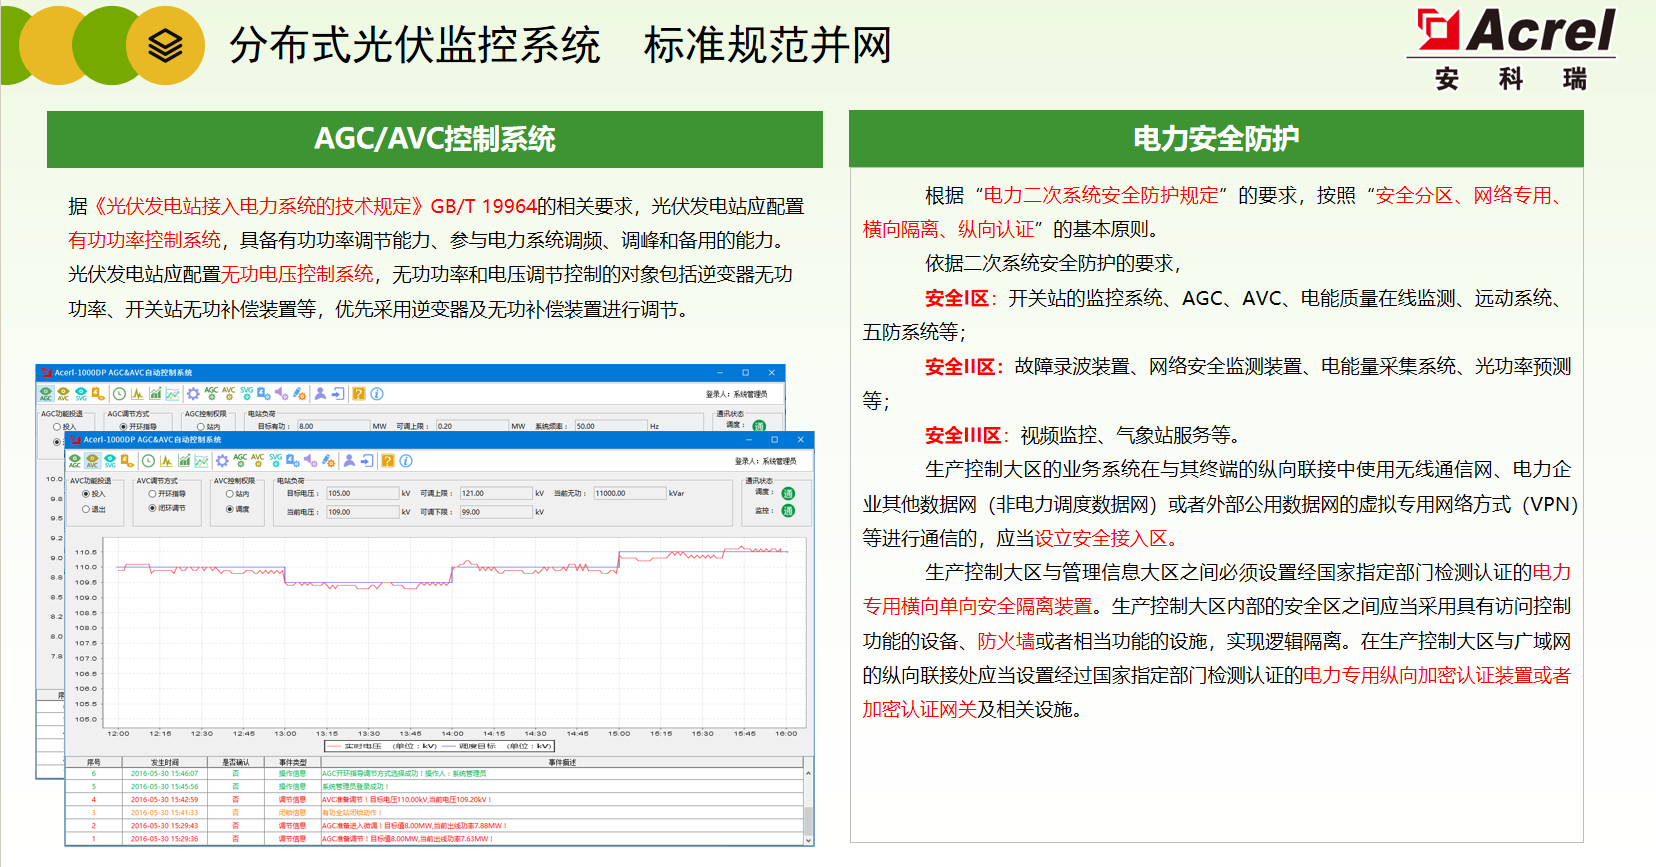
Task: Open the clock history icon in front window
Action: click(x=148, y=461)
